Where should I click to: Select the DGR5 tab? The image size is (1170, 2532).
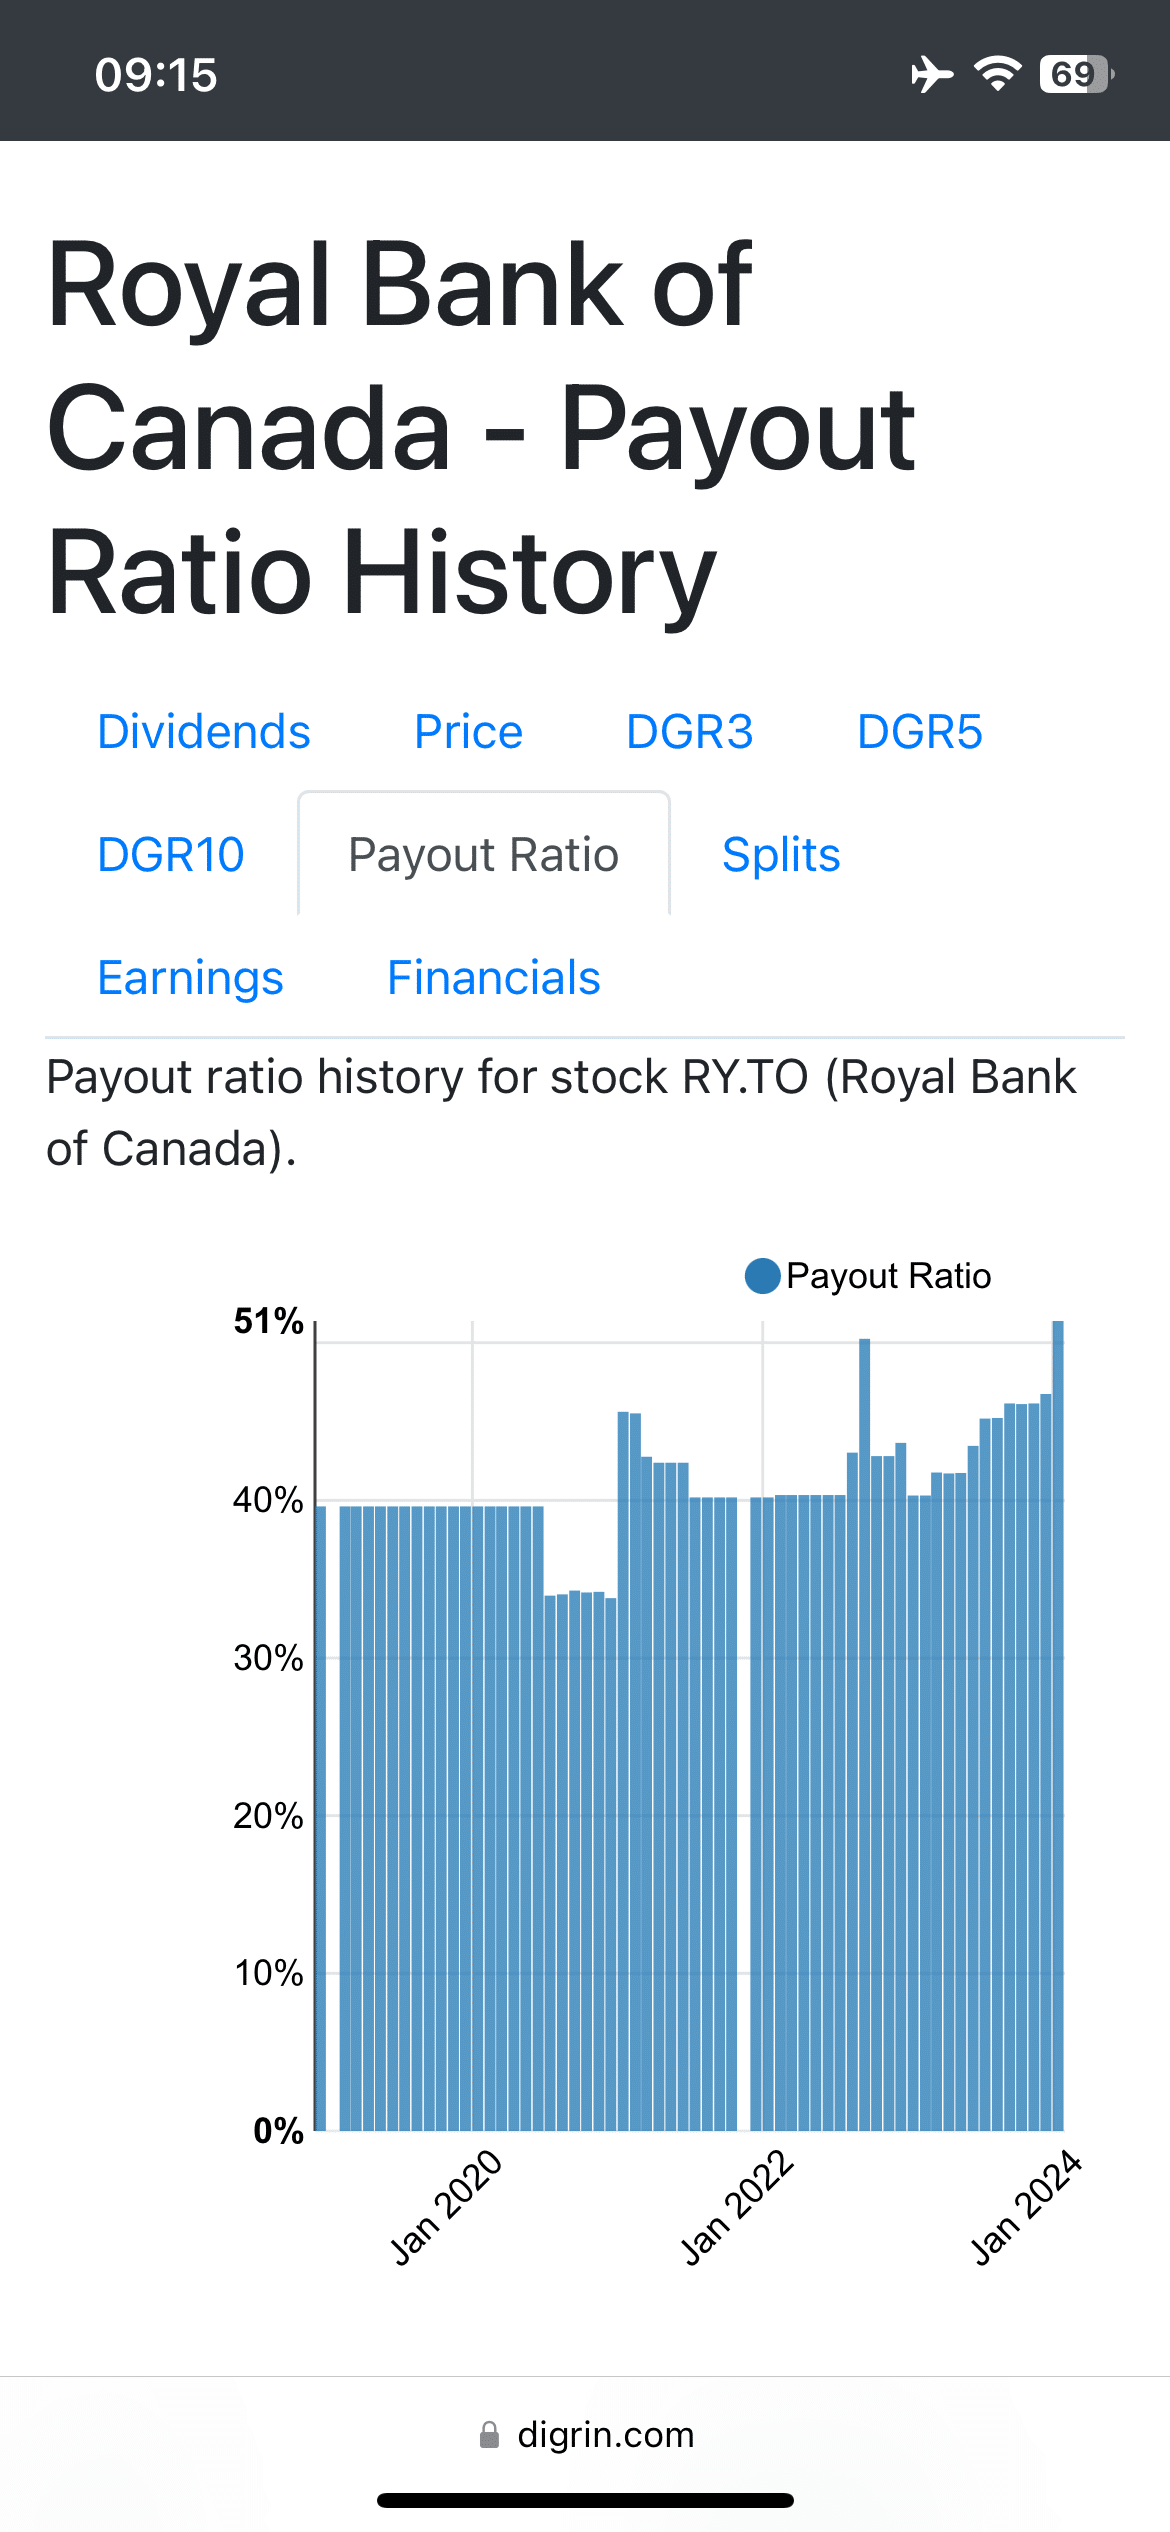point(919,732)
